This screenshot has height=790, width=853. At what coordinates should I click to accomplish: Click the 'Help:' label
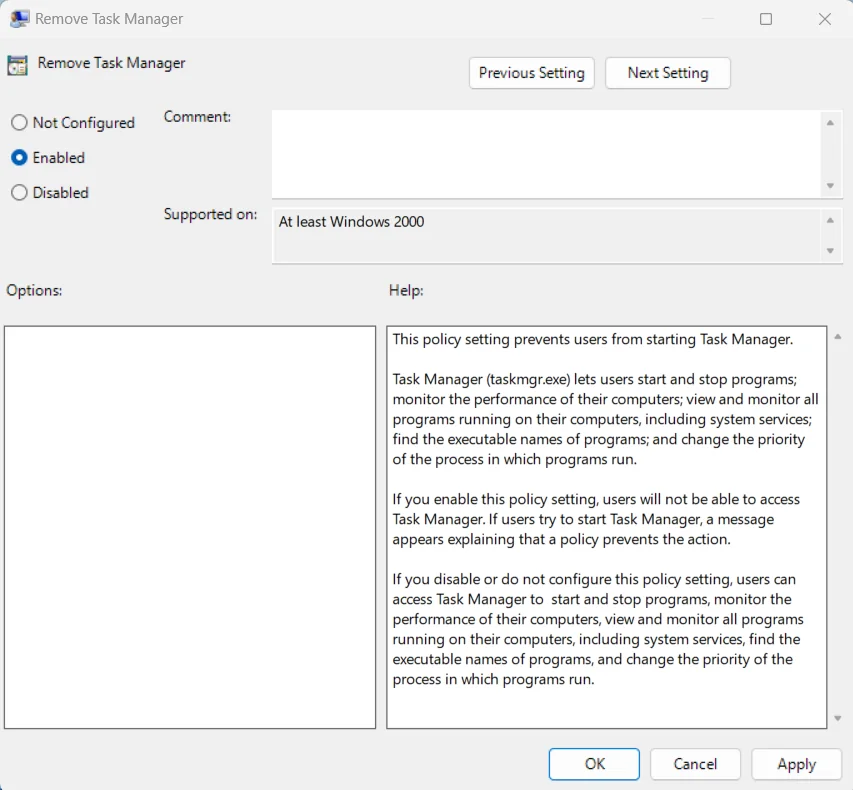click(406, 291)
